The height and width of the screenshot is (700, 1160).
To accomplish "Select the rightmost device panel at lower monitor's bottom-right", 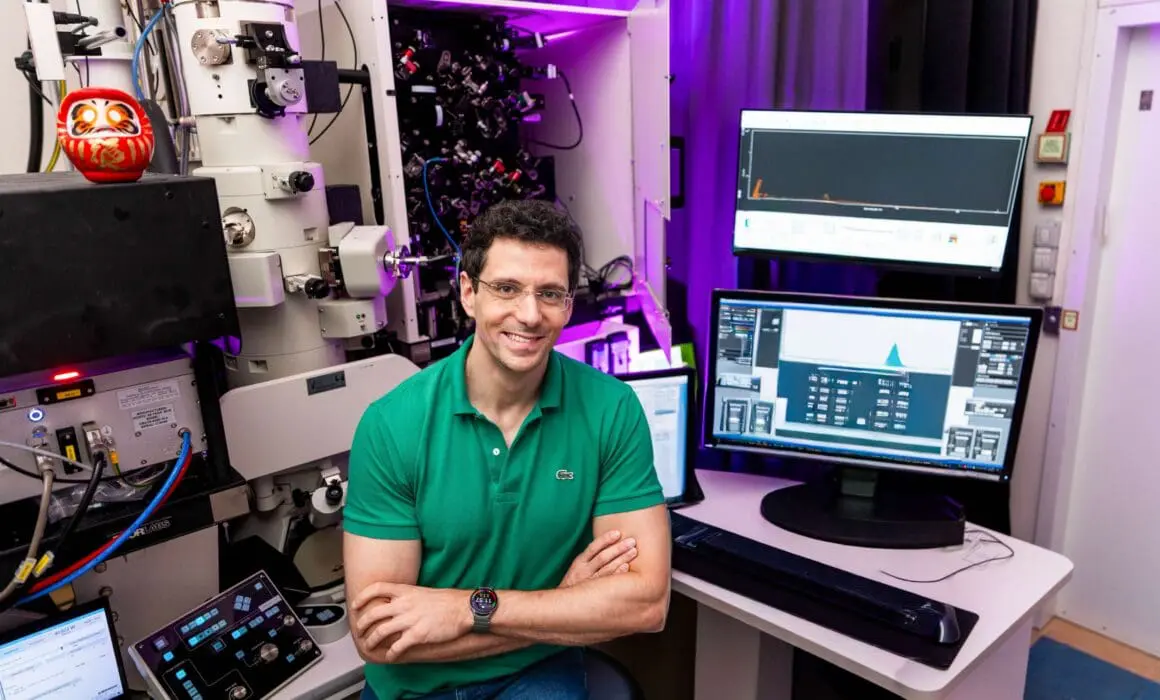I will coord(988,443).
